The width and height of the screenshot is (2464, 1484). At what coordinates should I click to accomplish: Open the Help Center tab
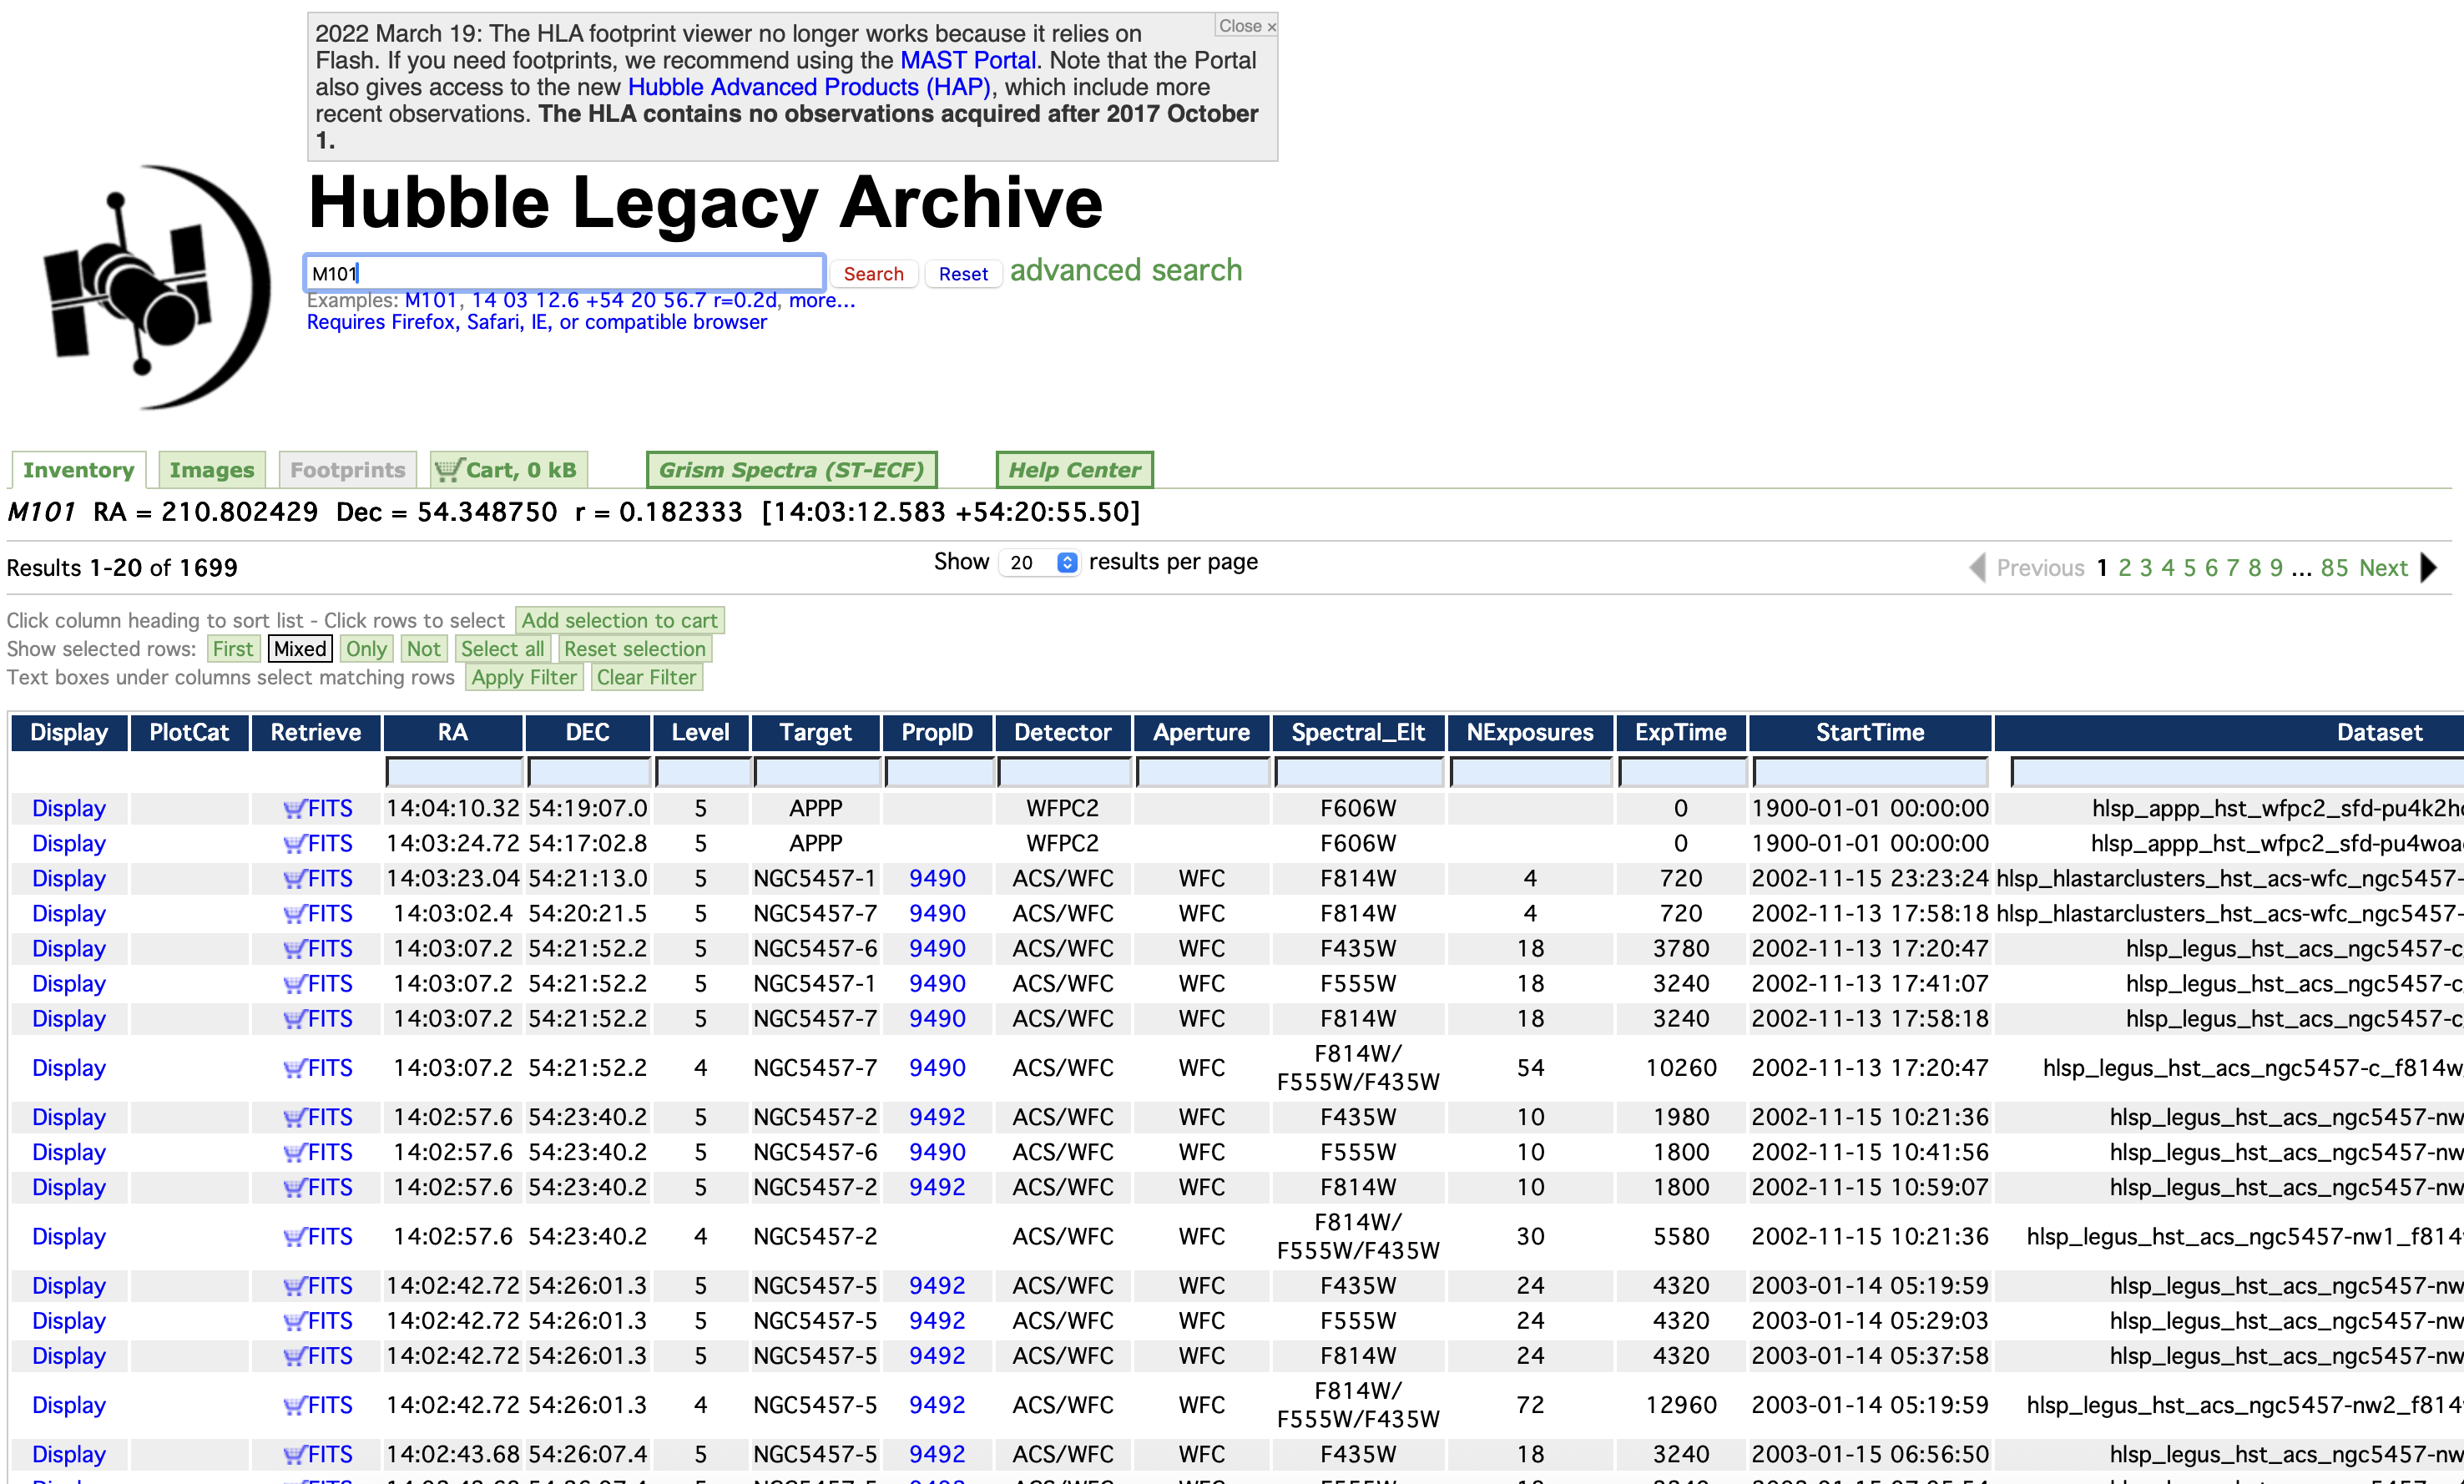[1074, 470]
